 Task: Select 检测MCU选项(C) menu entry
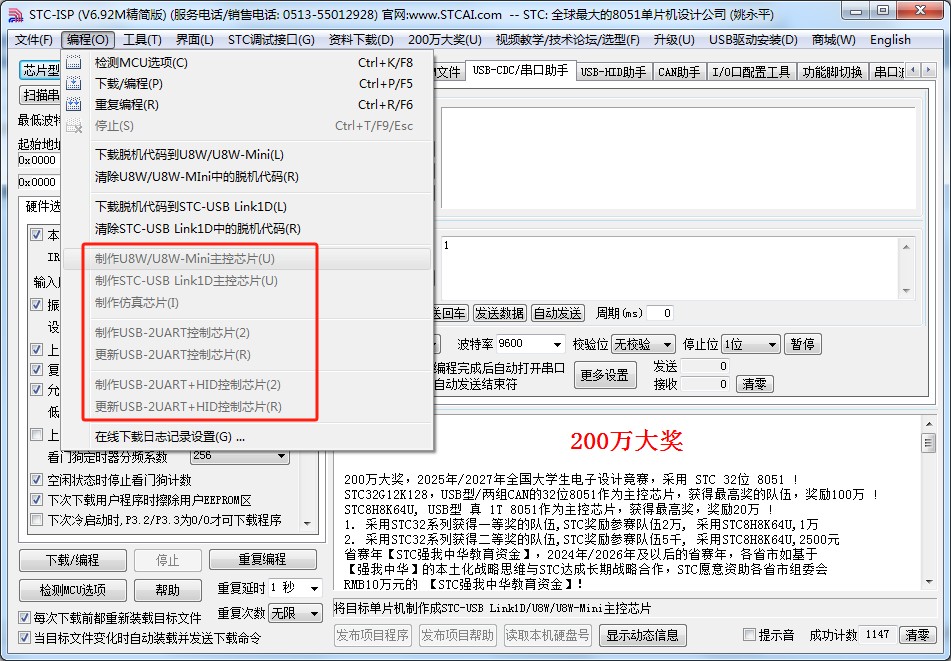click(247, 62)
